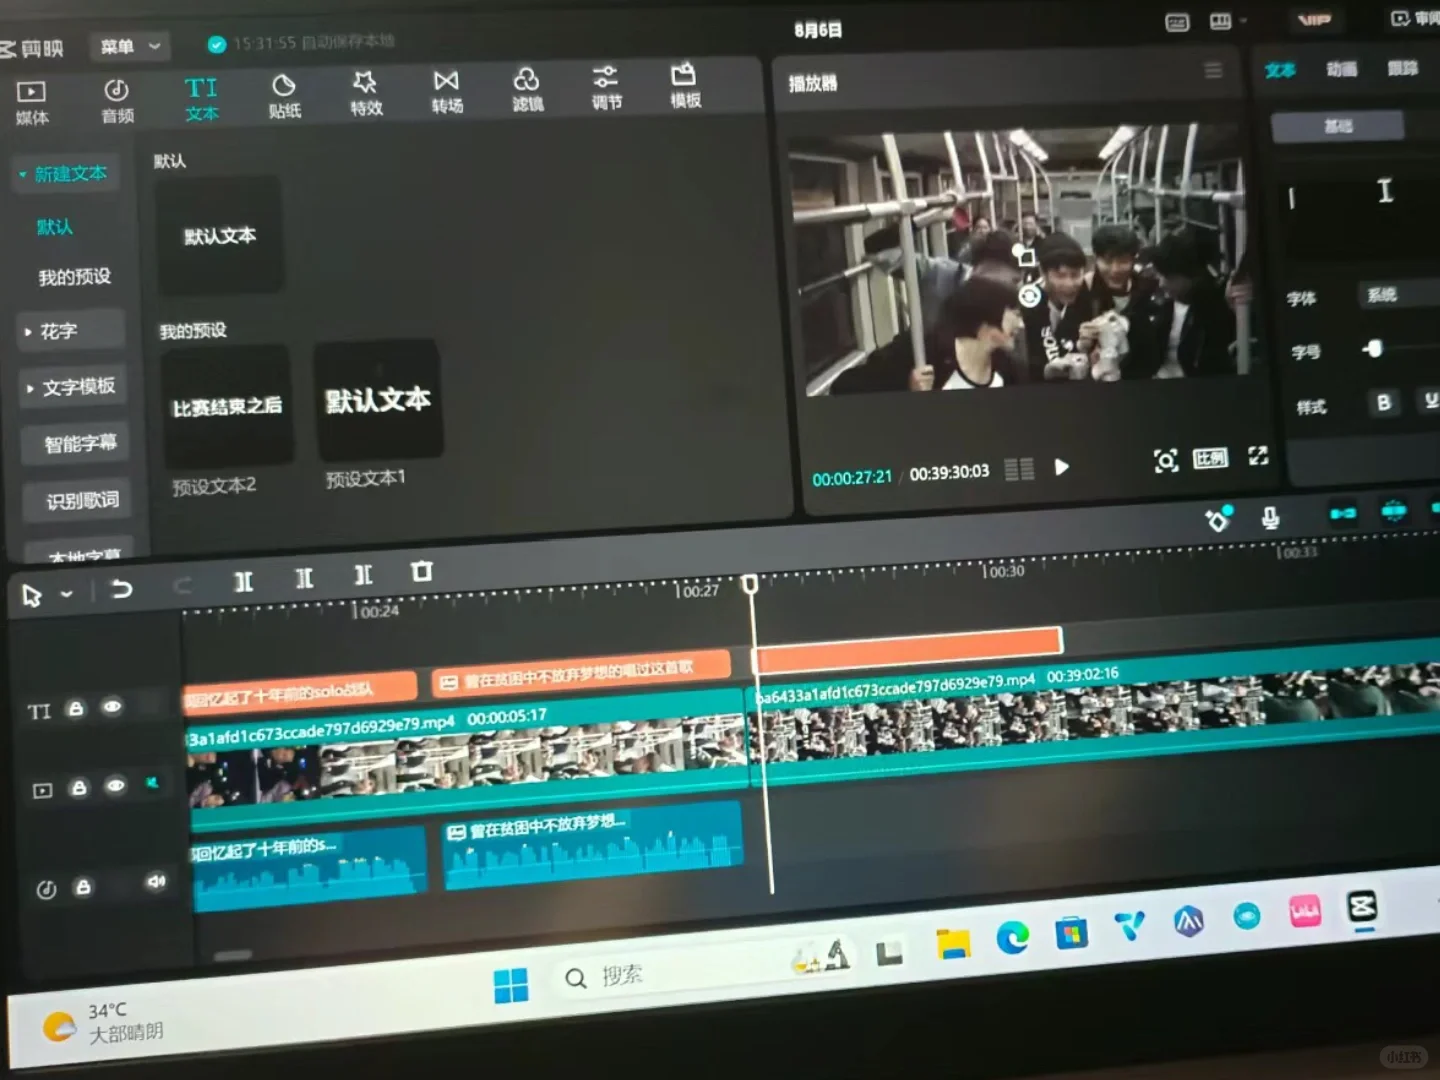Select the 基础 basic sub-tab
The height and width of the screenshot is (1080, 1440).
(1338, 126)
